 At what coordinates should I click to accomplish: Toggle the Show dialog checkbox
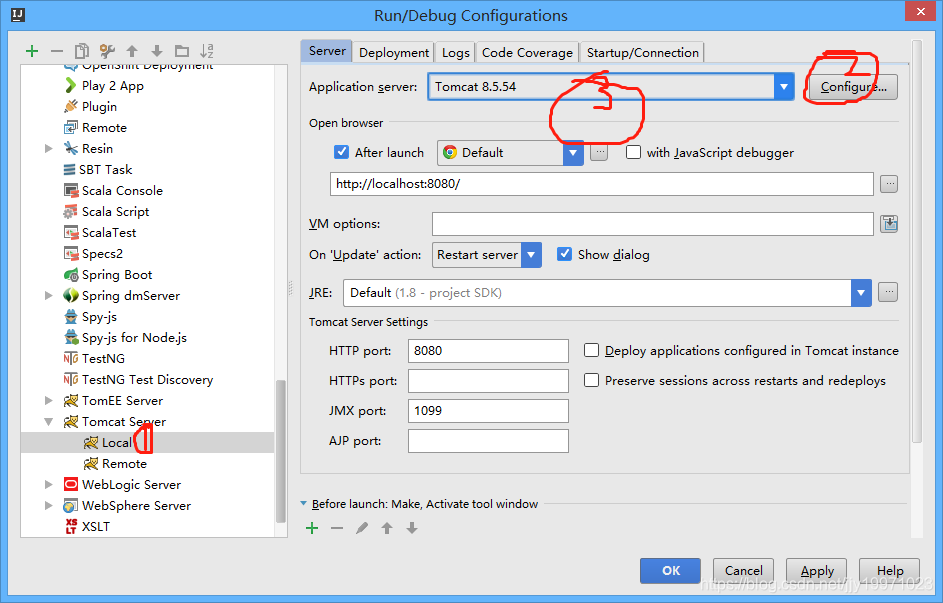(564, 254)
